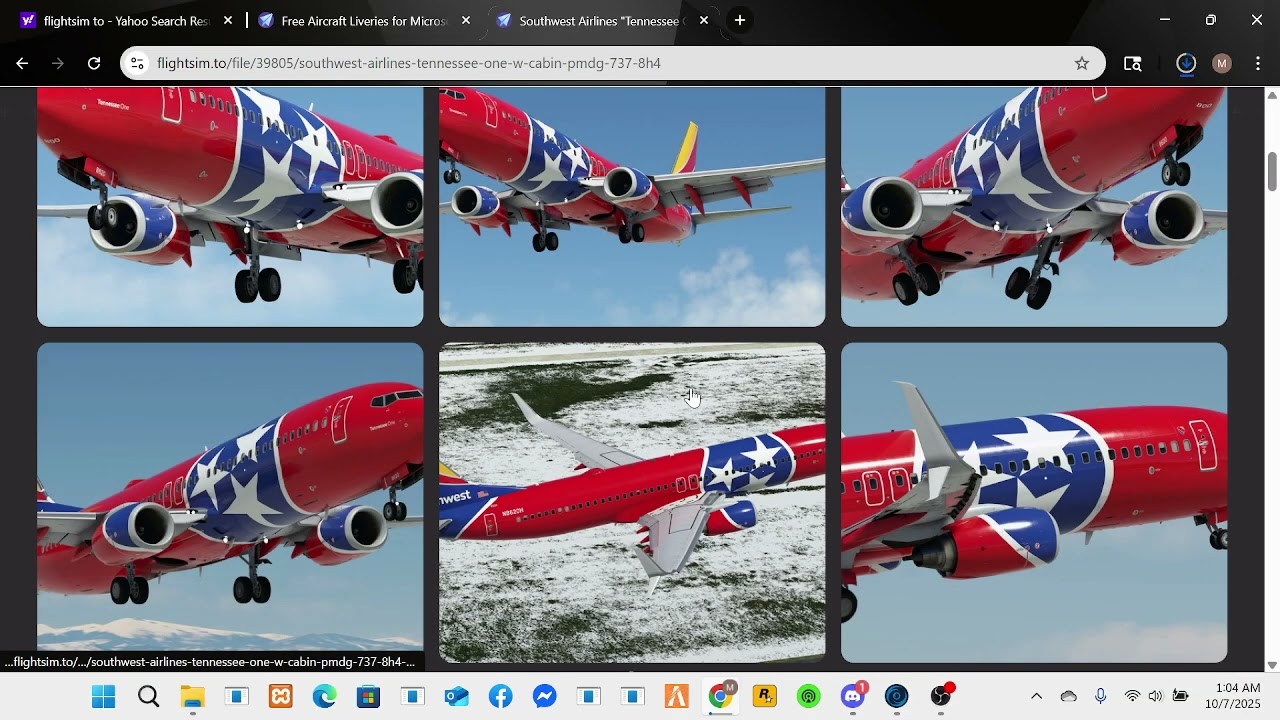Go forward to the next page
The width and height of the screenshot is (1280, 720).
point(58,63)
